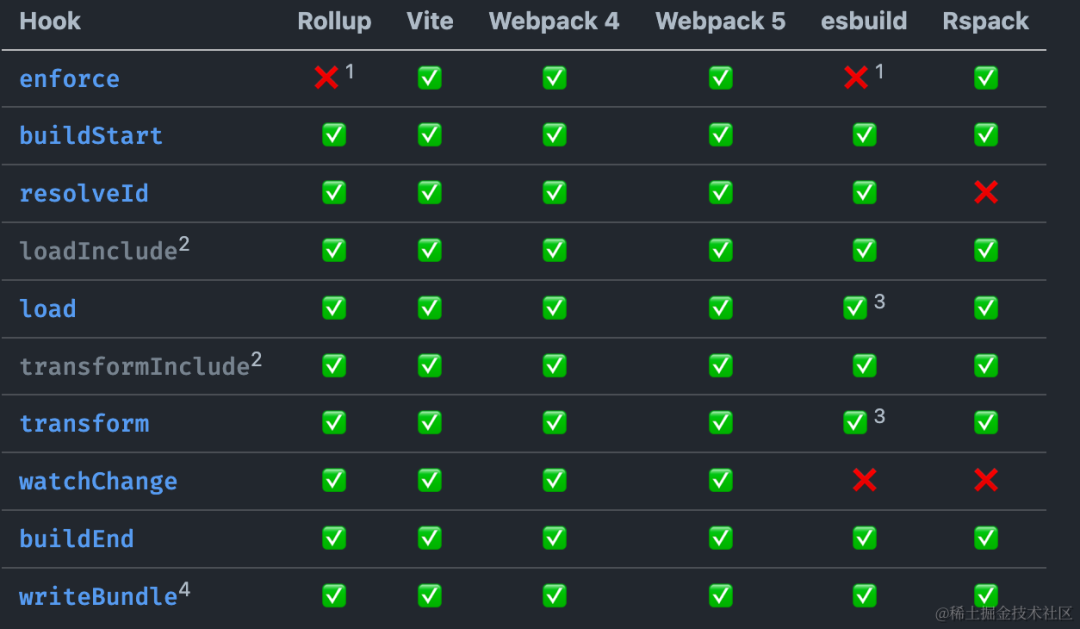Click green check for buildEnd under Webpack 4
This screenshot has width=1080, height=629.
(x=554, y=537)
